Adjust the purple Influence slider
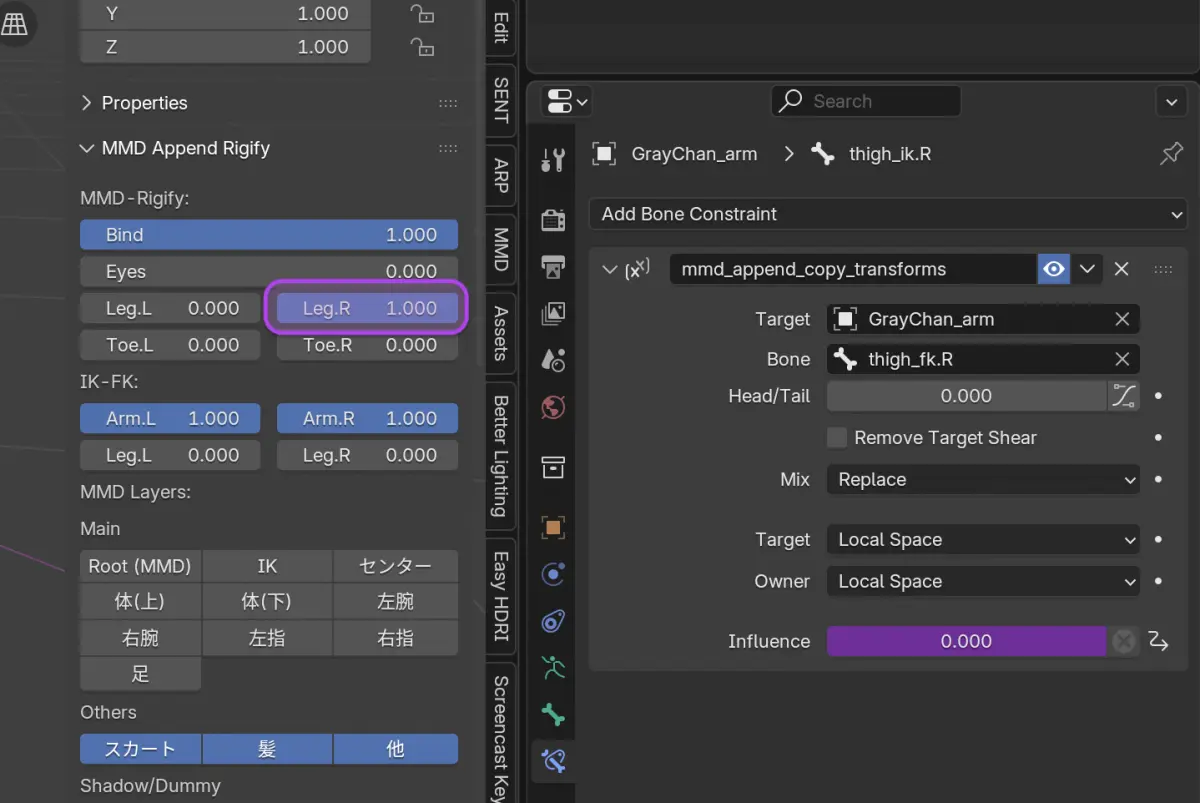Image resolution: width=1200 pixels, height=803 pixels. pos(966,641)
